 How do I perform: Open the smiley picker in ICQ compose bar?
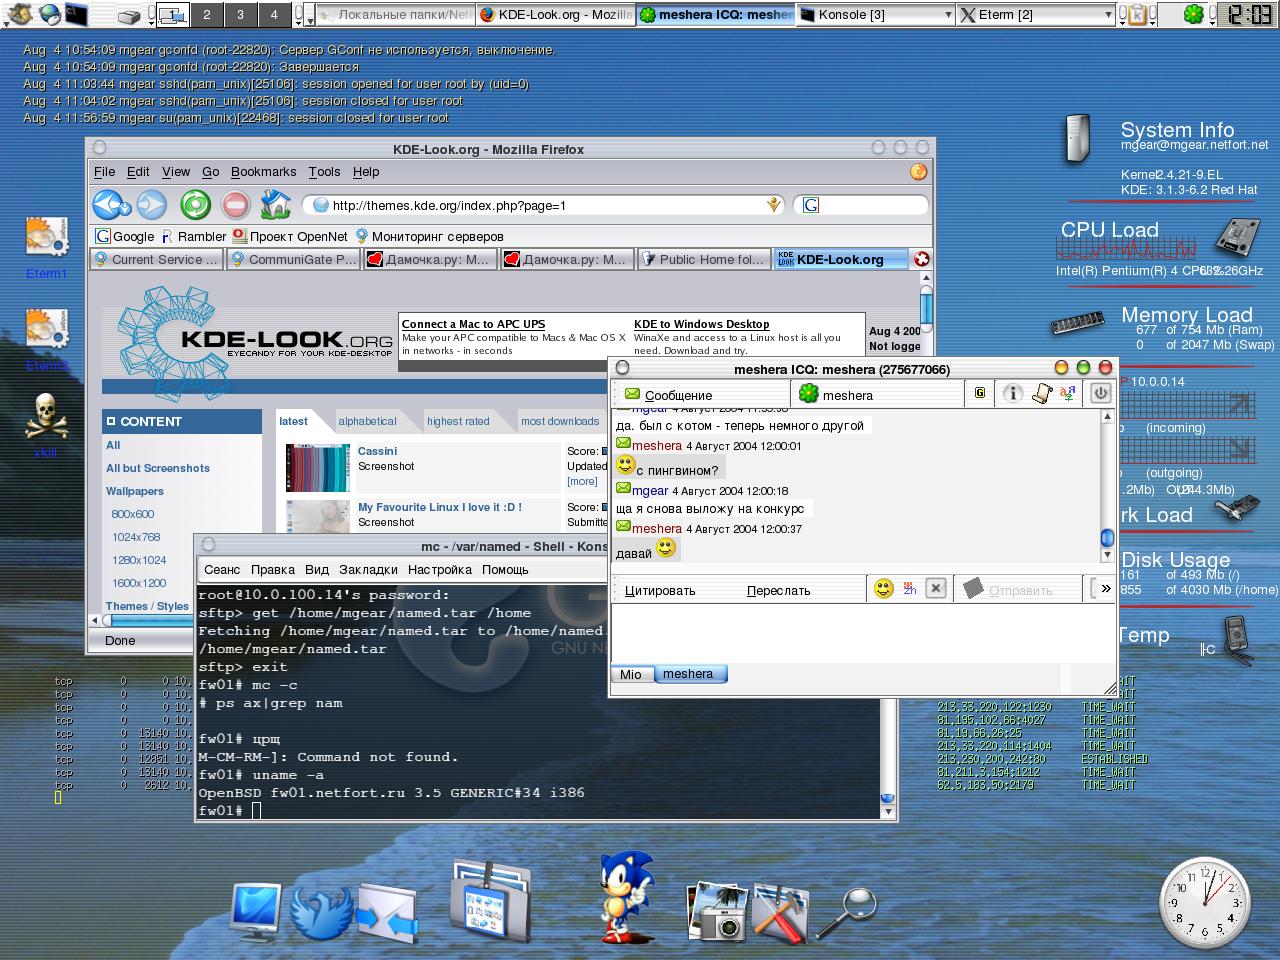883,589
